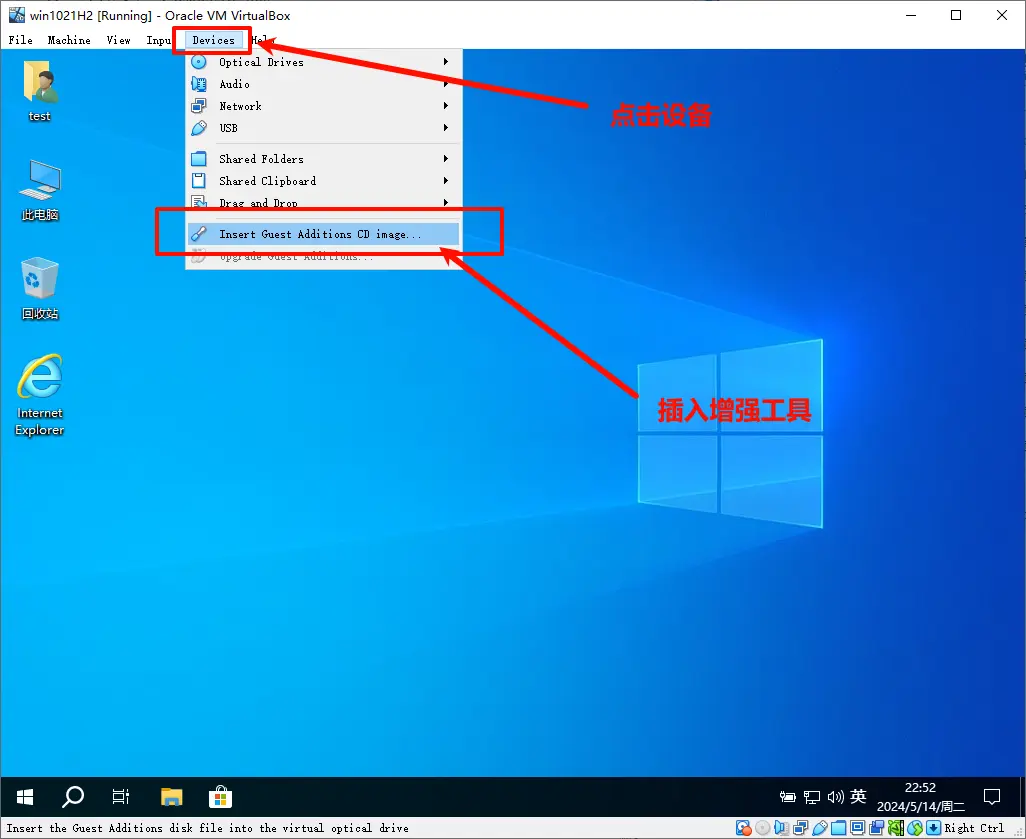Screen dimensions: 1026x839
Task: Choose USB in the Devices menu
Action: coord(324,128)
